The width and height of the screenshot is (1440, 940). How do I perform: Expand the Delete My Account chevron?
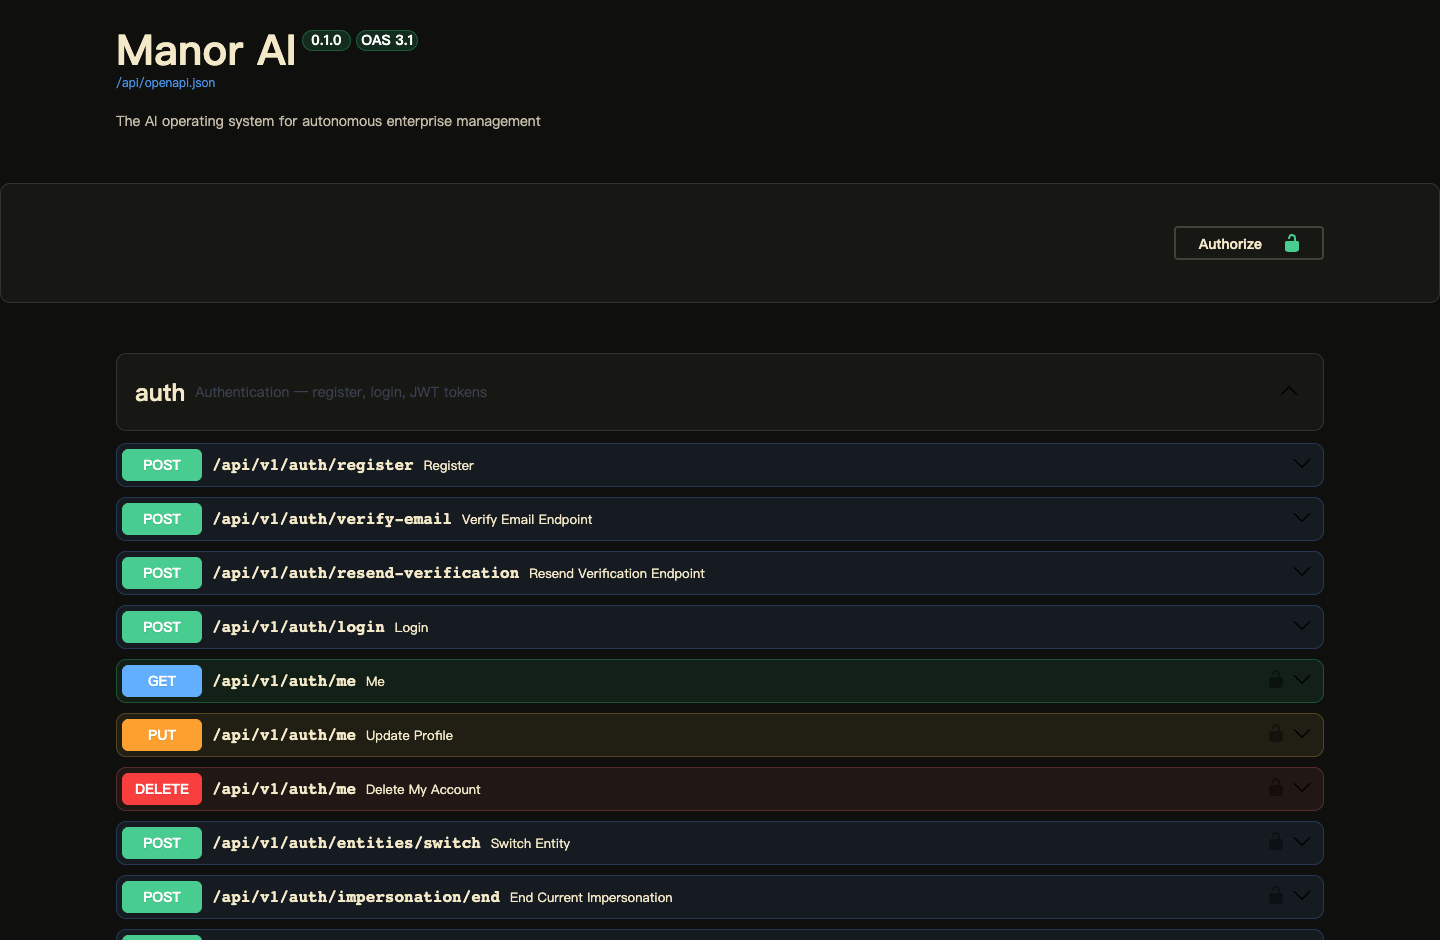tap(1301, 788)
